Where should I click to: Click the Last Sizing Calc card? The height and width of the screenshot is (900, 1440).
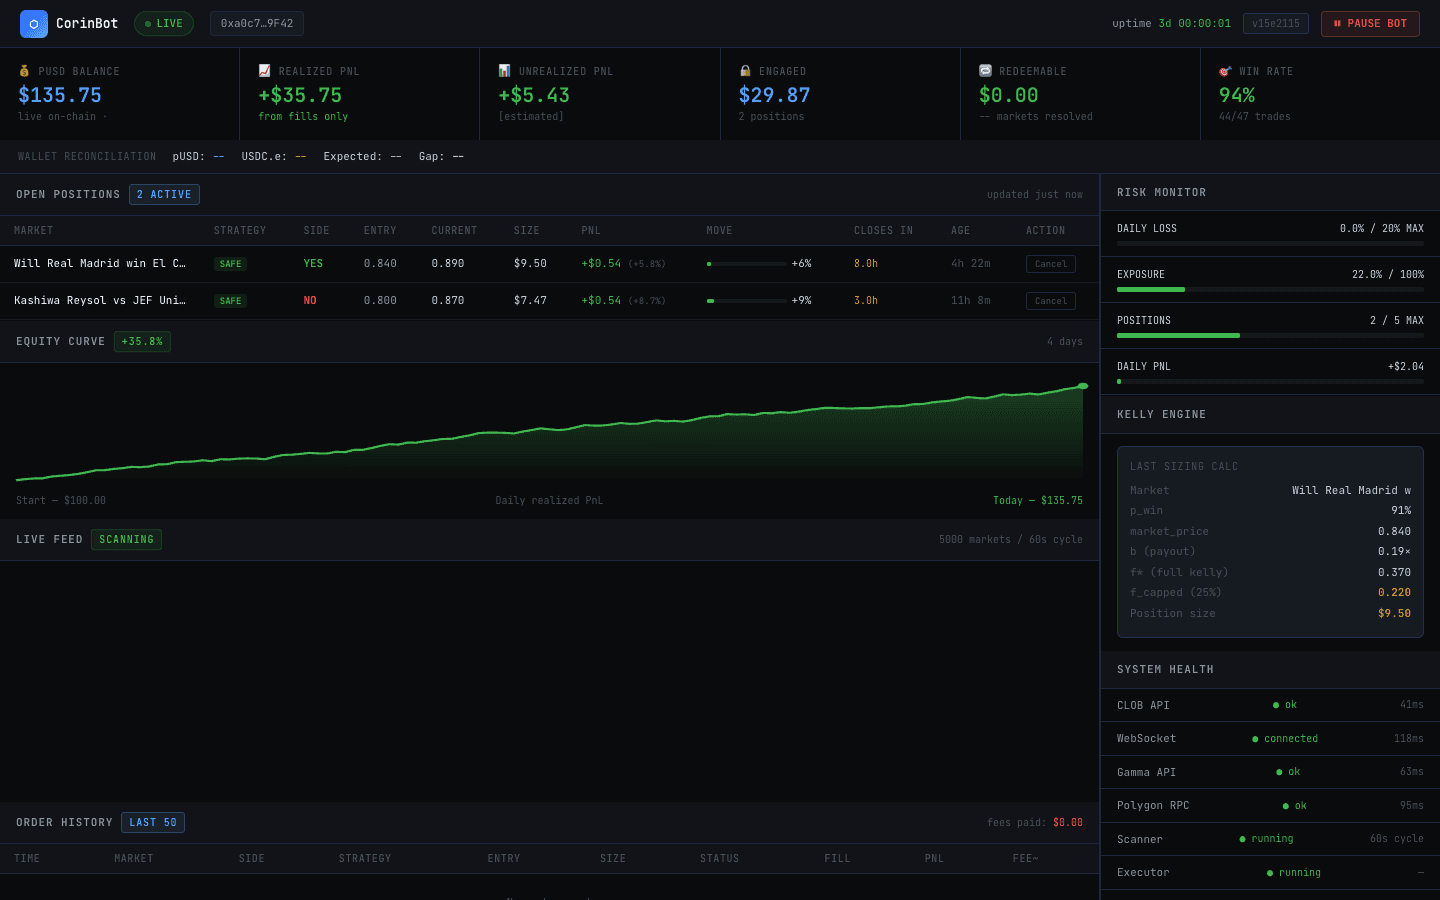tap(1270, 542)
